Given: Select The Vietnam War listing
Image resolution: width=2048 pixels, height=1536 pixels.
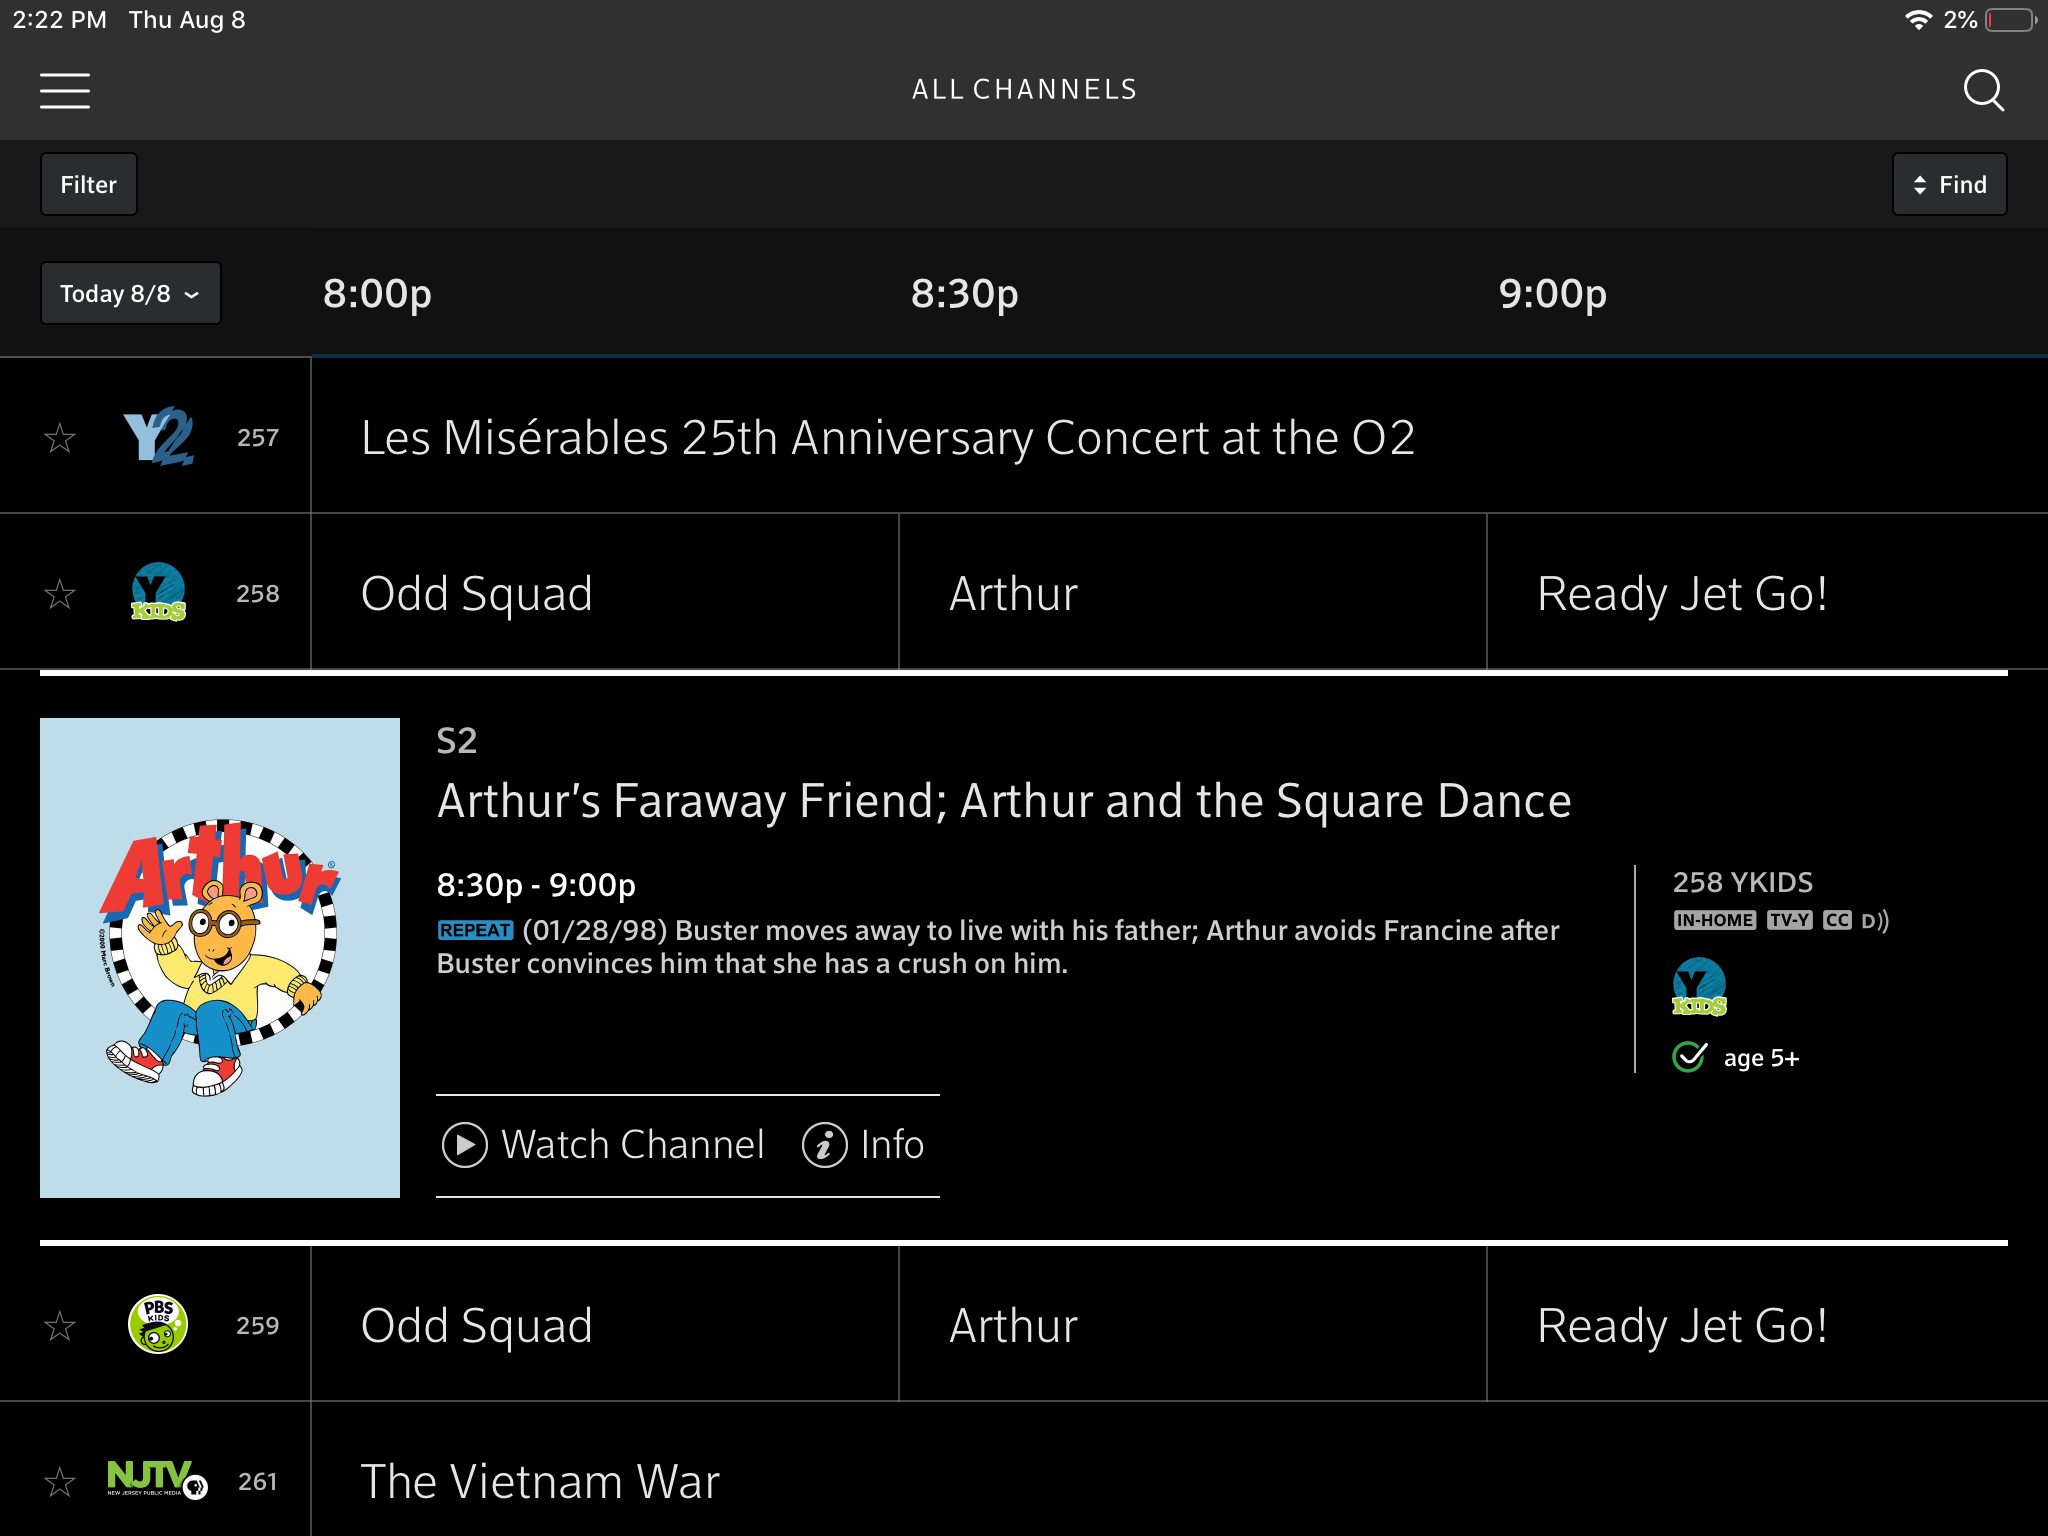Looking at the screenshot, I should tap(540, 1481).
